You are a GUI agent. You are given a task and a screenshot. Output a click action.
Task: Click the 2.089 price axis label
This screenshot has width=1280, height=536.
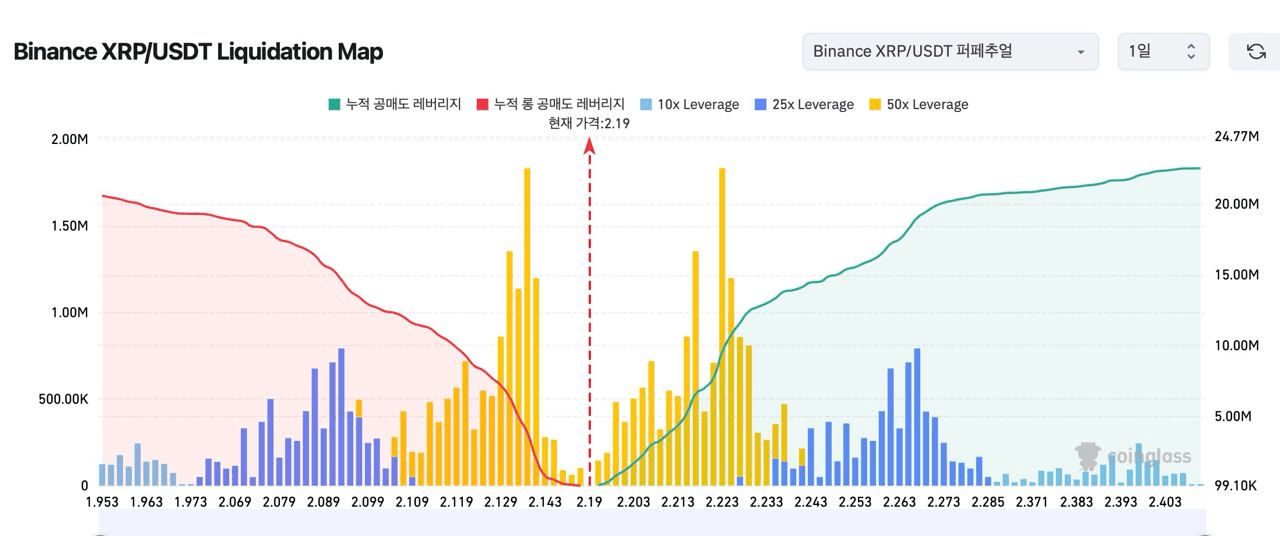[323, 502]
